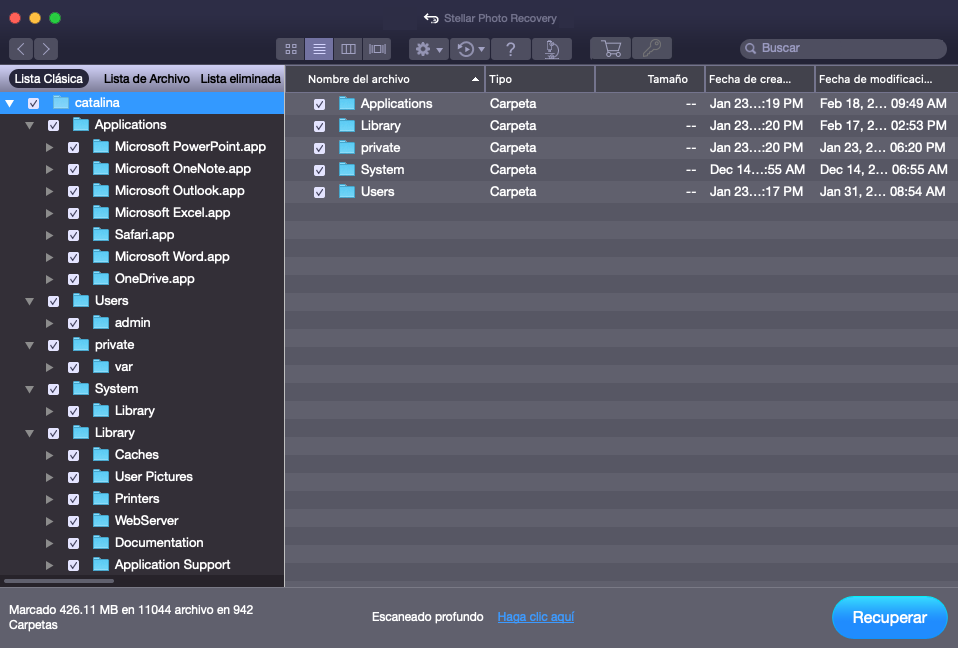Open the shopping cart purchase icon
958x648 pixels.
(610, 48)
